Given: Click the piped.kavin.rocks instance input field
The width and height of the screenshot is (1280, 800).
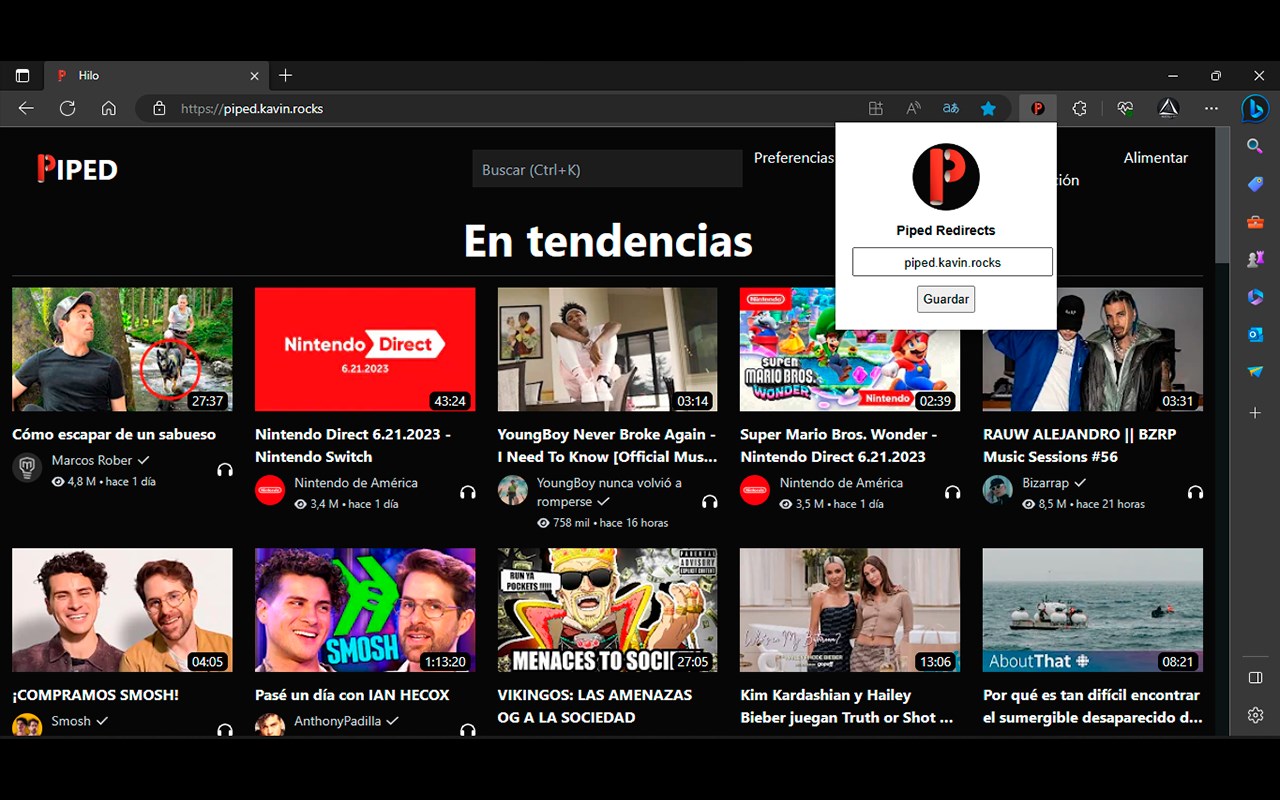Looking at the screenshot, I should (952, 262).
